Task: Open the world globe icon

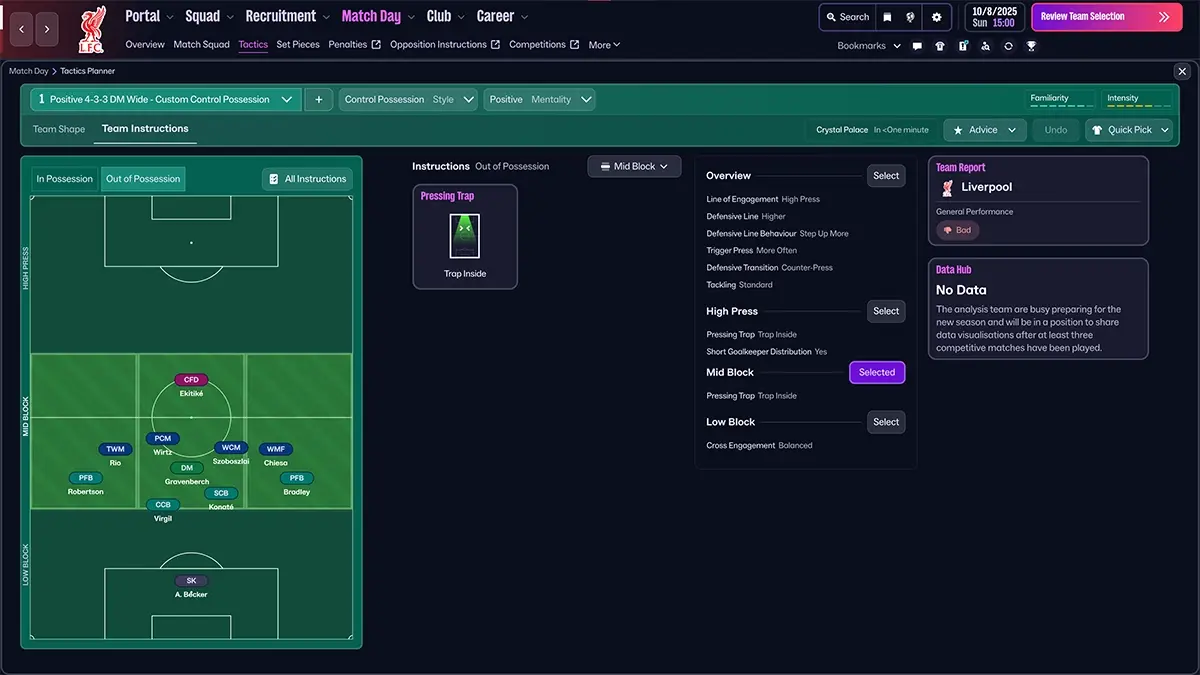Action: point(911,17)
